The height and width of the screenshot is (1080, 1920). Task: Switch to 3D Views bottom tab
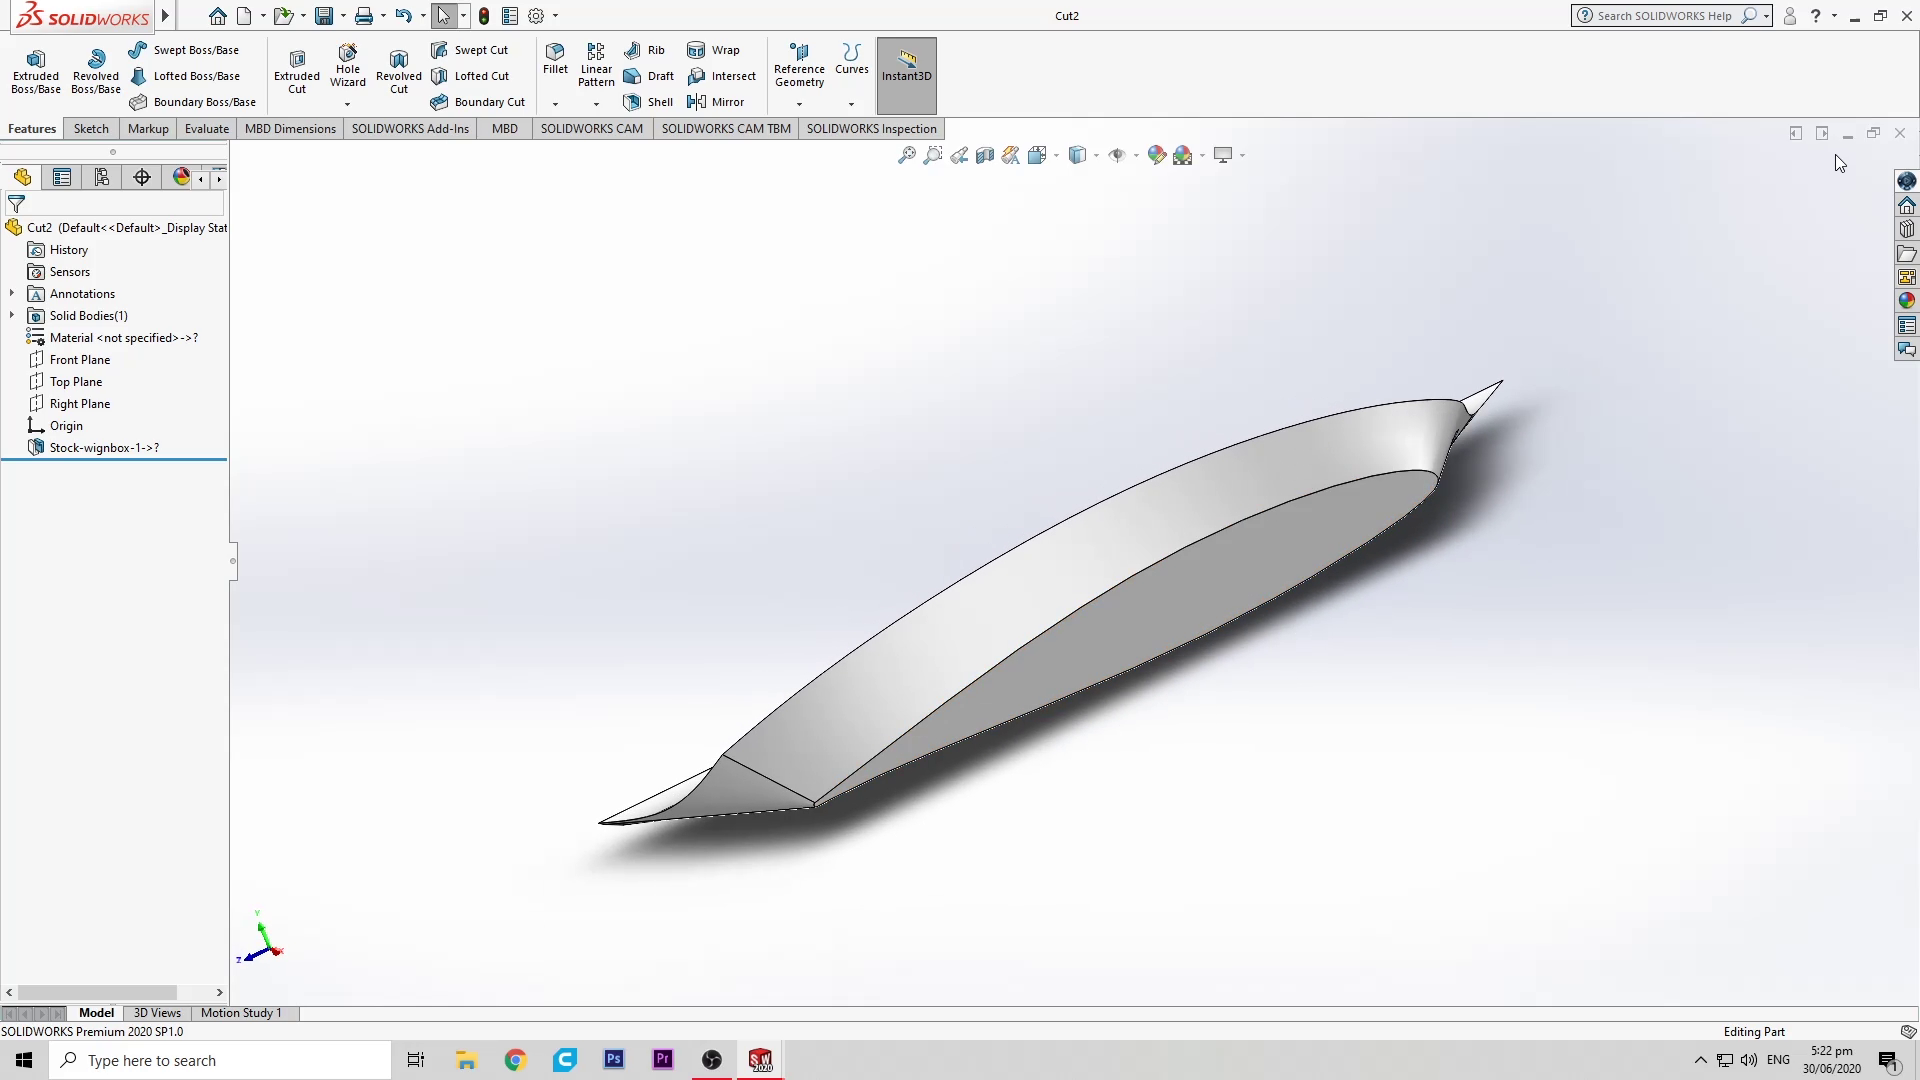157,1013
